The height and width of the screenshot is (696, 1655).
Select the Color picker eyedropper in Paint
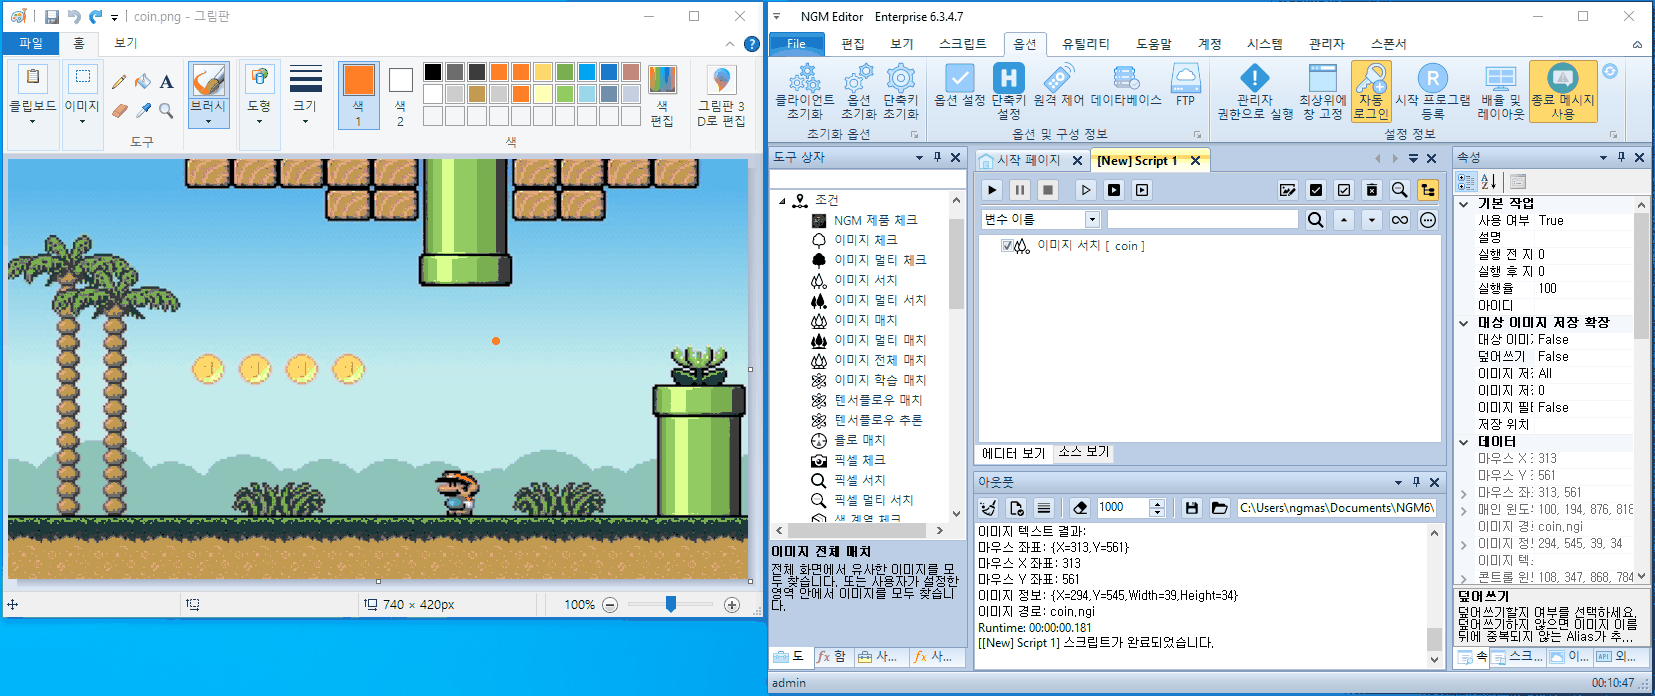pos(143,110)
